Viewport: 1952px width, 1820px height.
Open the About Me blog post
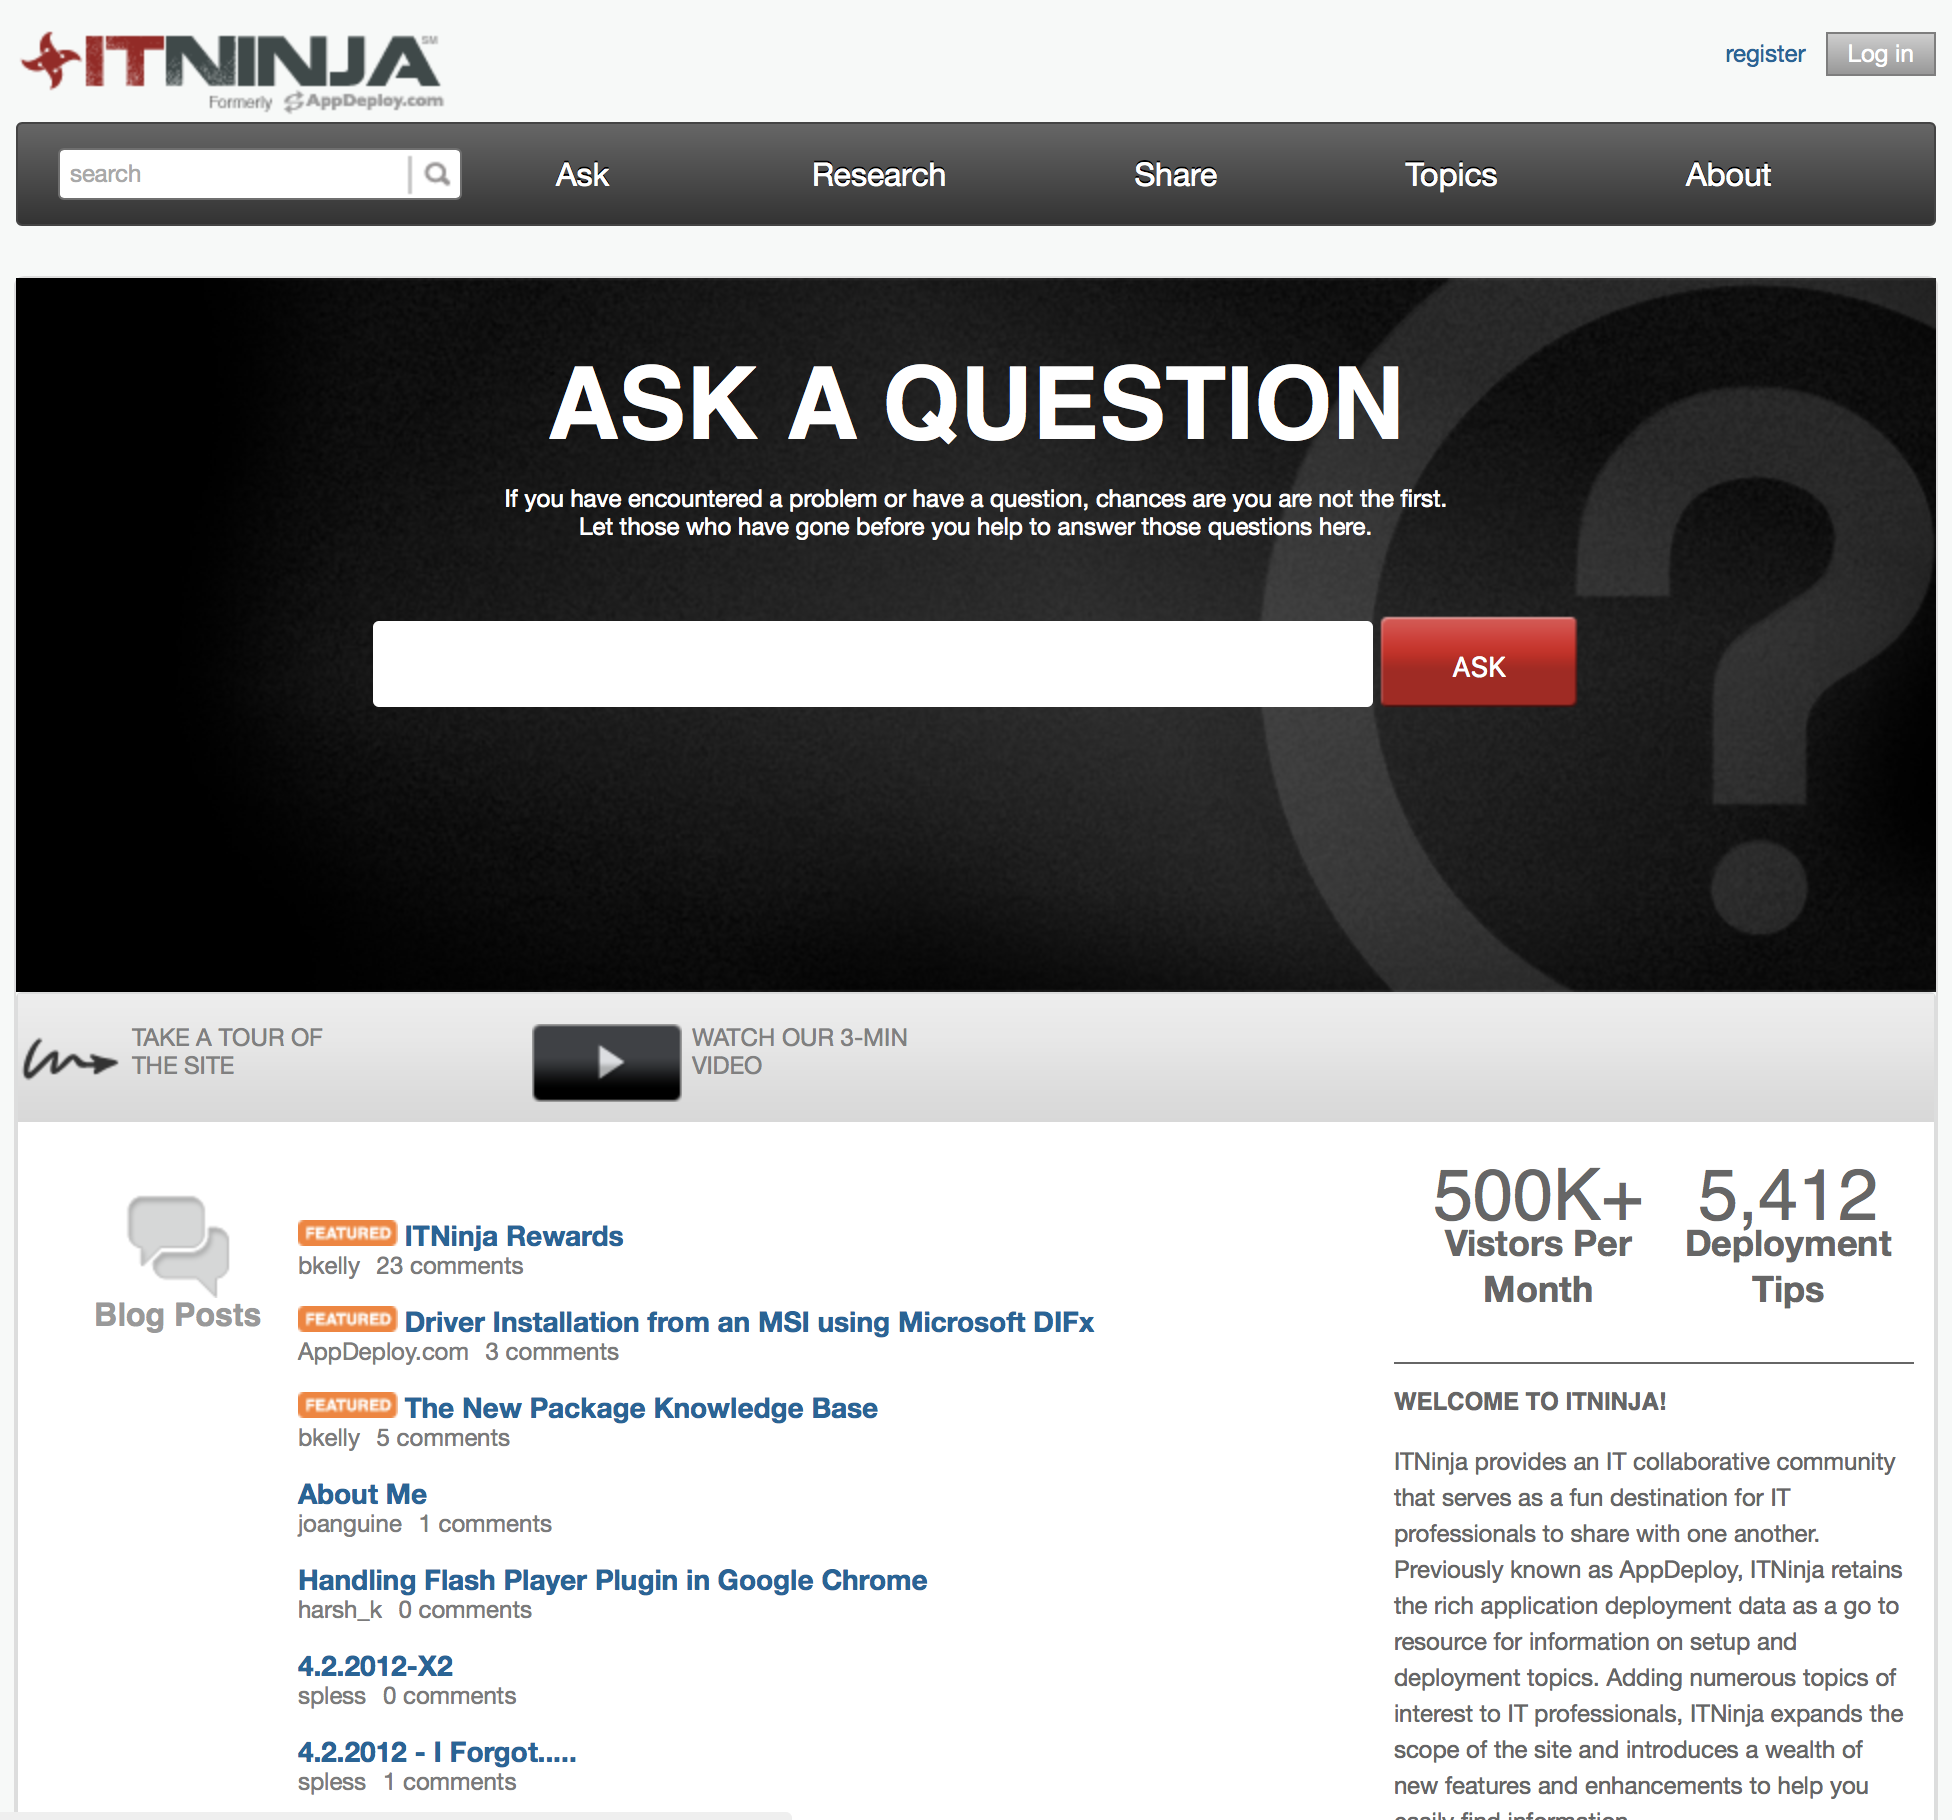(x=362, y=1494)
